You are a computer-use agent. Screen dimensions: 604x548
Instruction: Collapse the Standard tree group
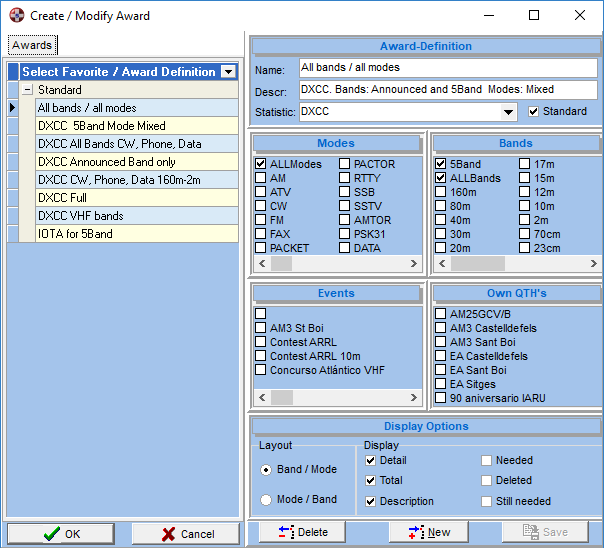pos(27,90)
